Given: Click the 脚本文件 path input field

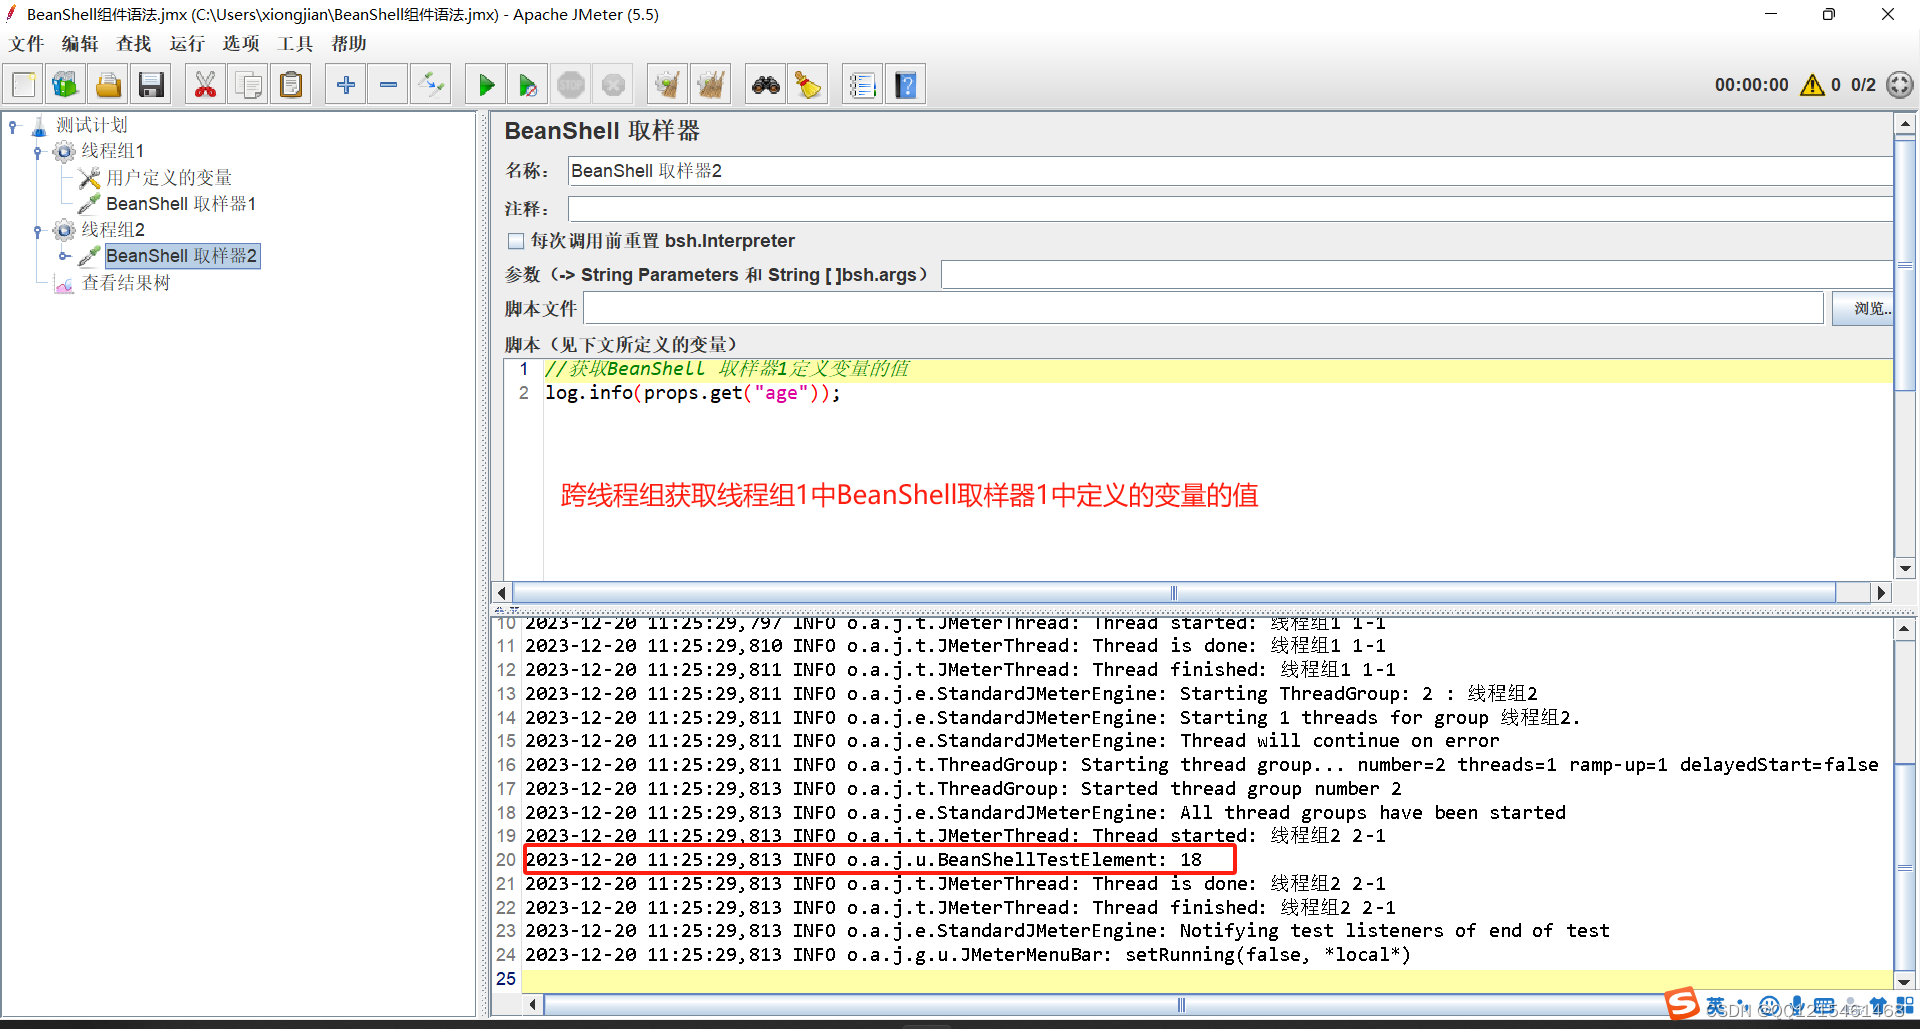Looking at the screenshot, I should point(1204,309).
